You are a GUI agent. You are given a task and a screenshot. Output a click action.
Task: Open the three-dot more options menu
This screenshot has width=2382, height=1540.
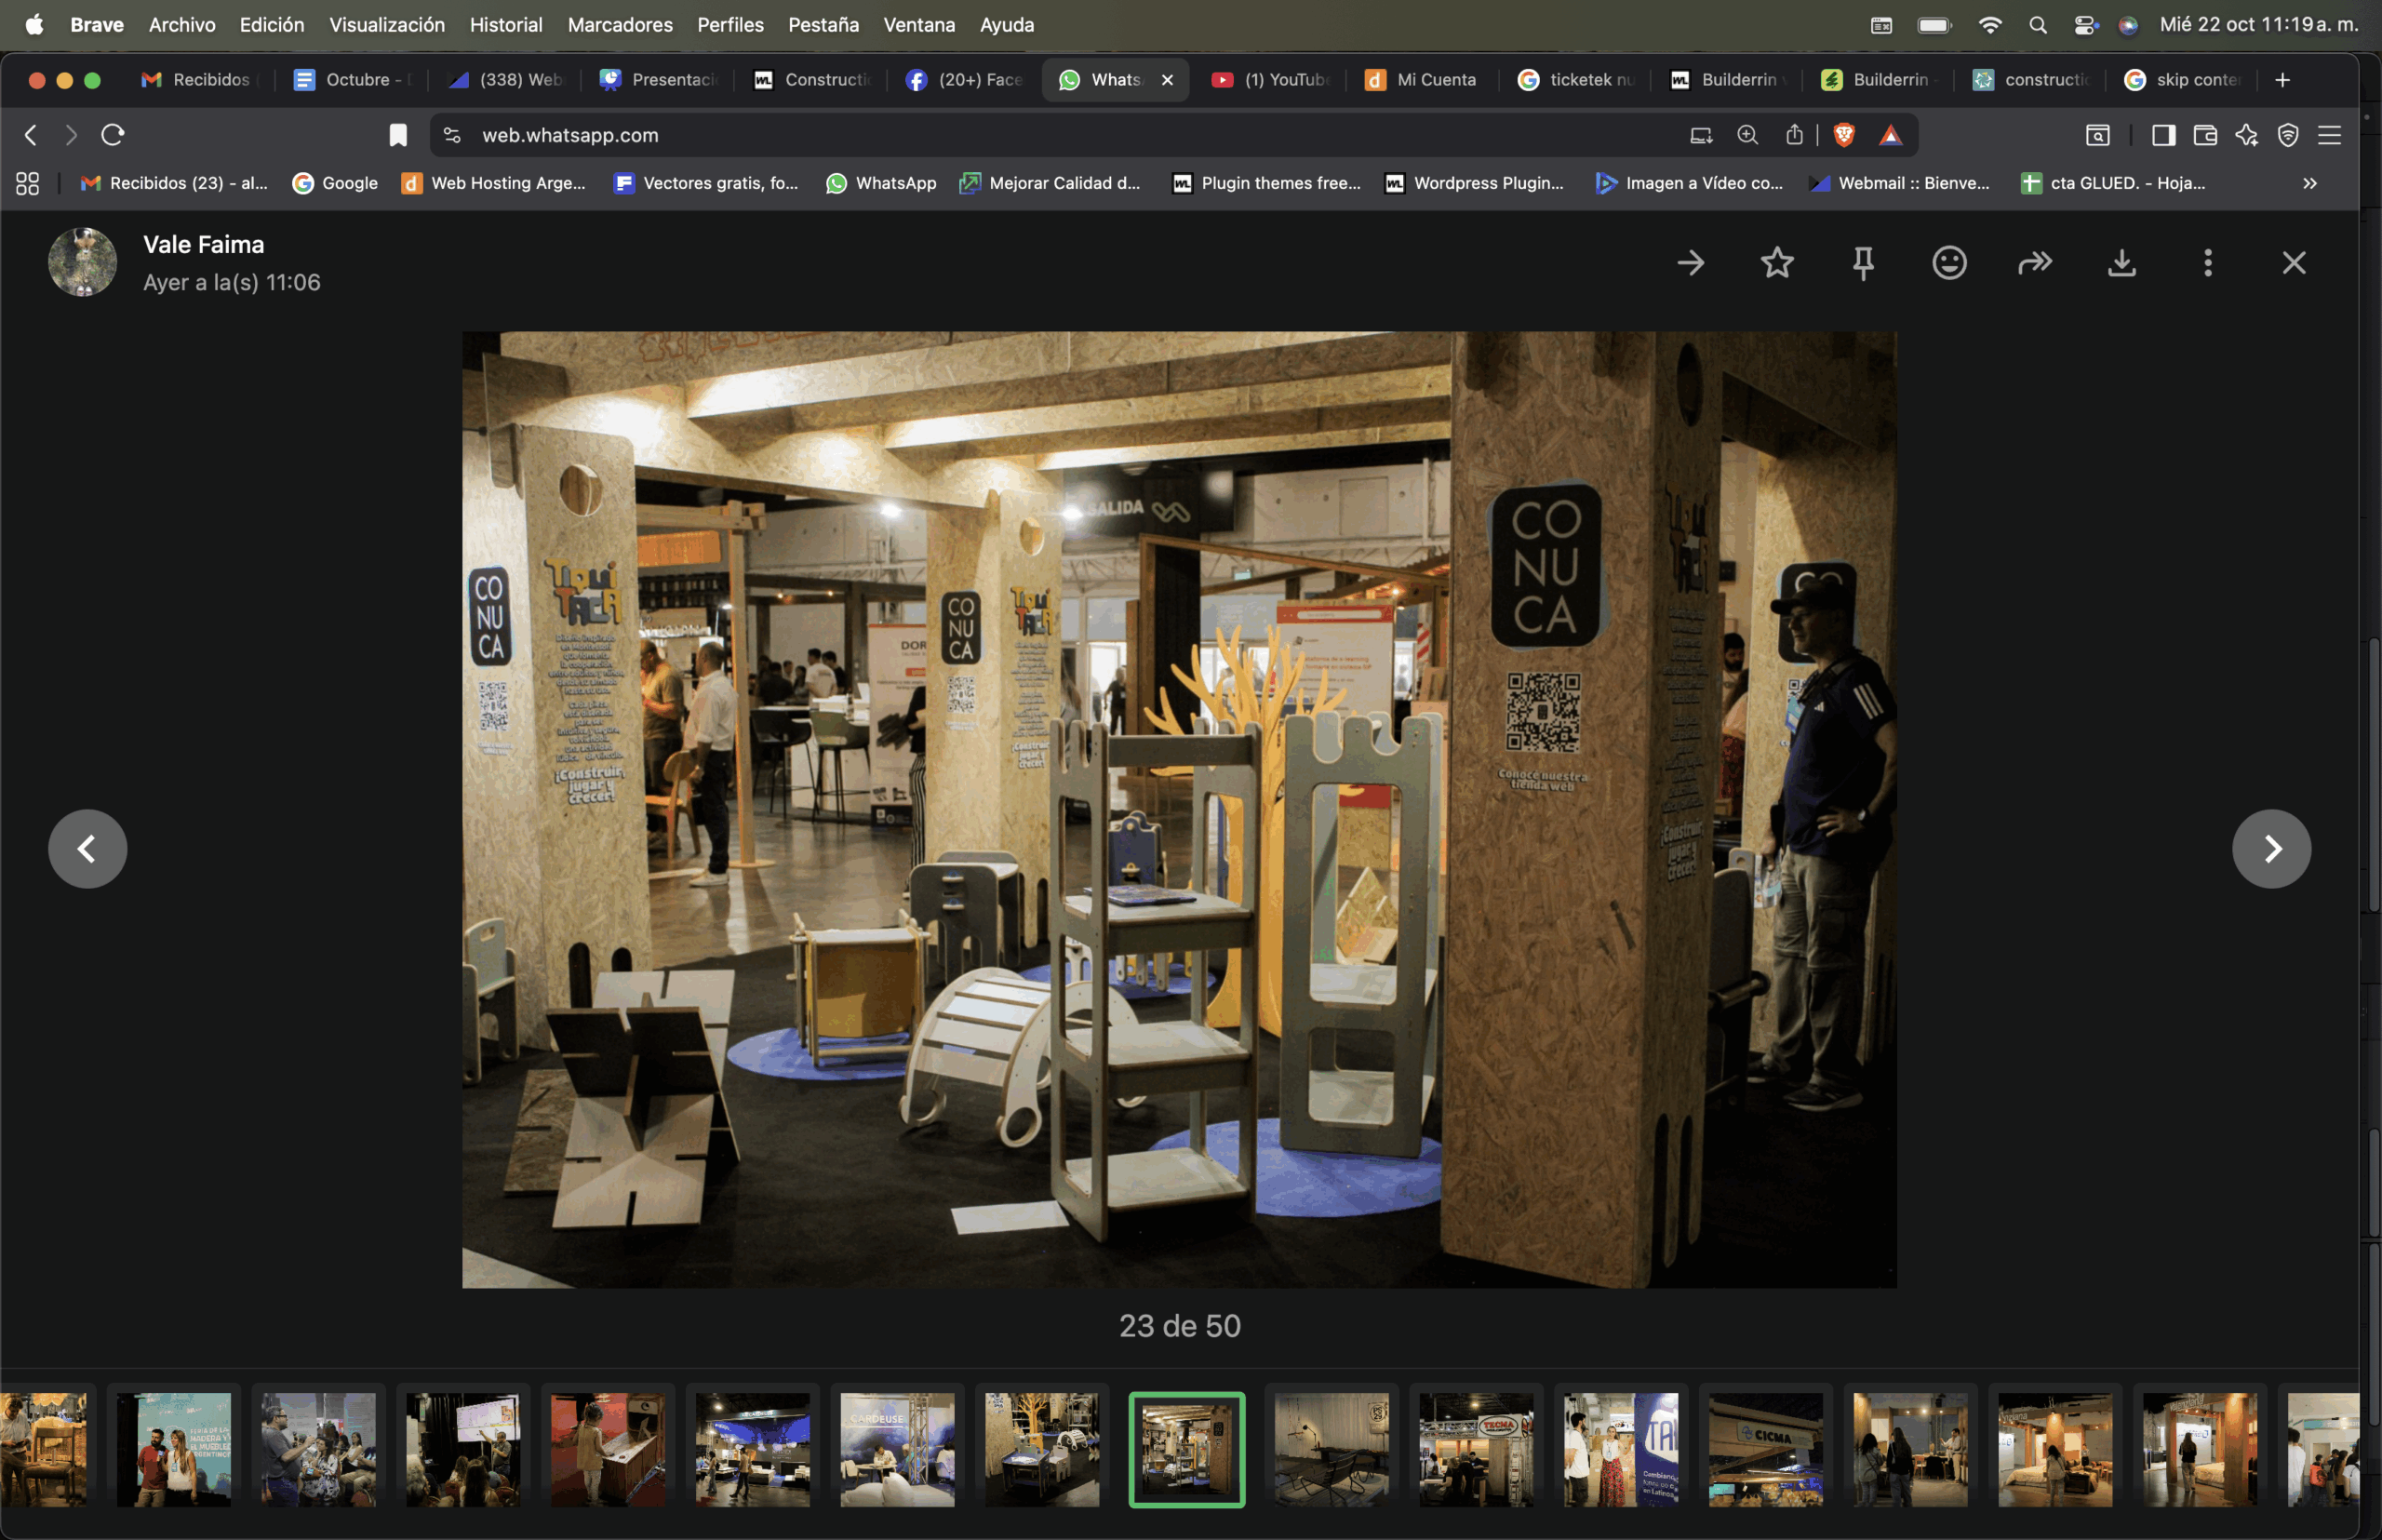click(x=2208, y=263)
